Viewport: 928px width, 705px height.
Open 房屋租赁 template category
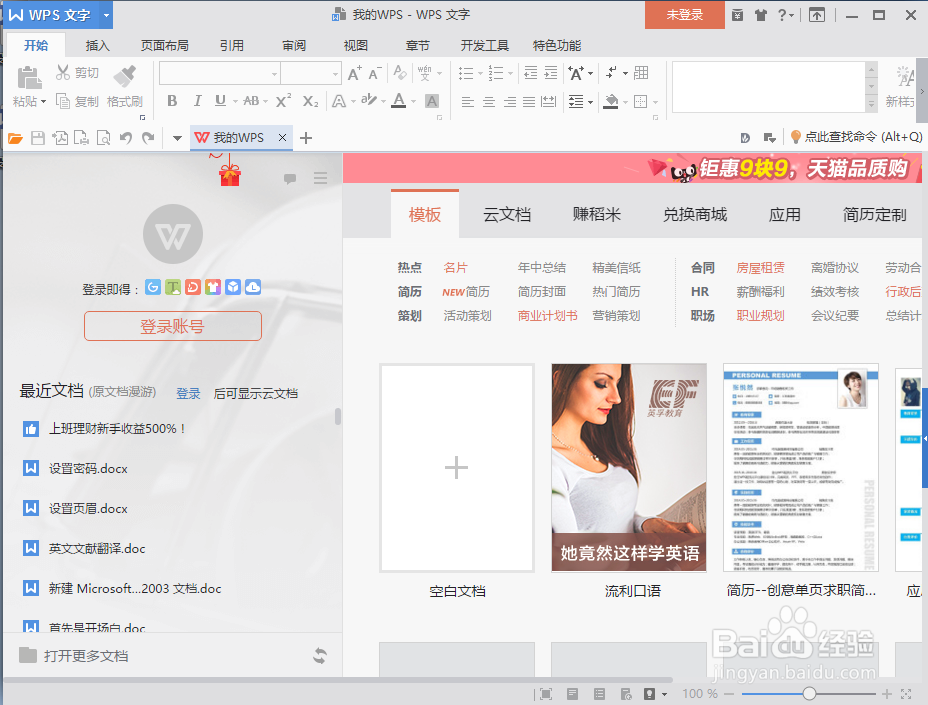[761, 268]
